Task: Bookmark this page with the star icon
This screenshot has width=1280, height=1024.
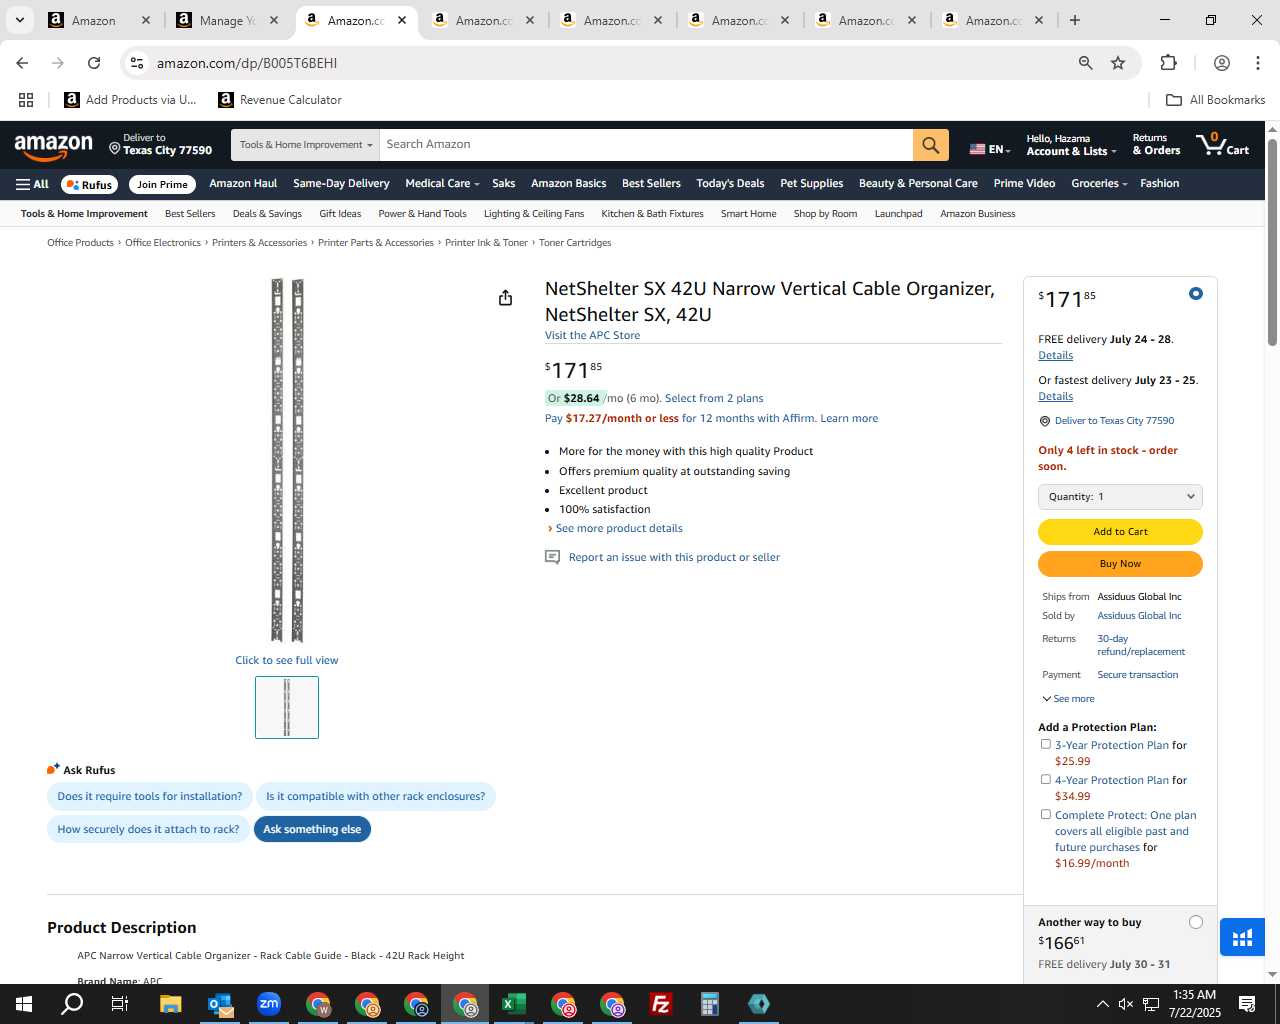Action: pos(1118,63)
